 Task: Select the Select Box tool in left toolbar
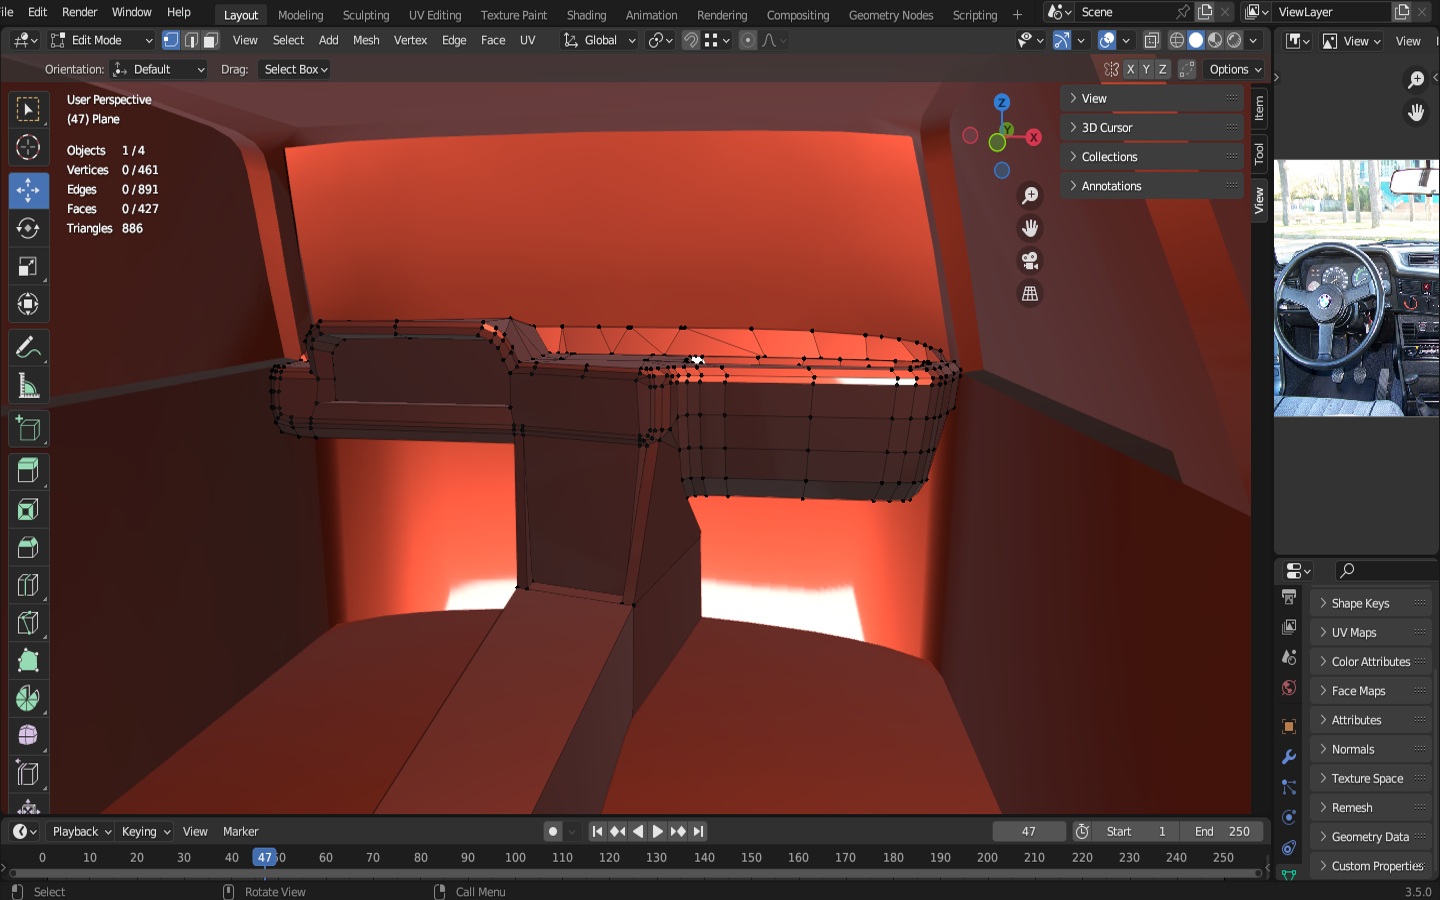point(28,109)
